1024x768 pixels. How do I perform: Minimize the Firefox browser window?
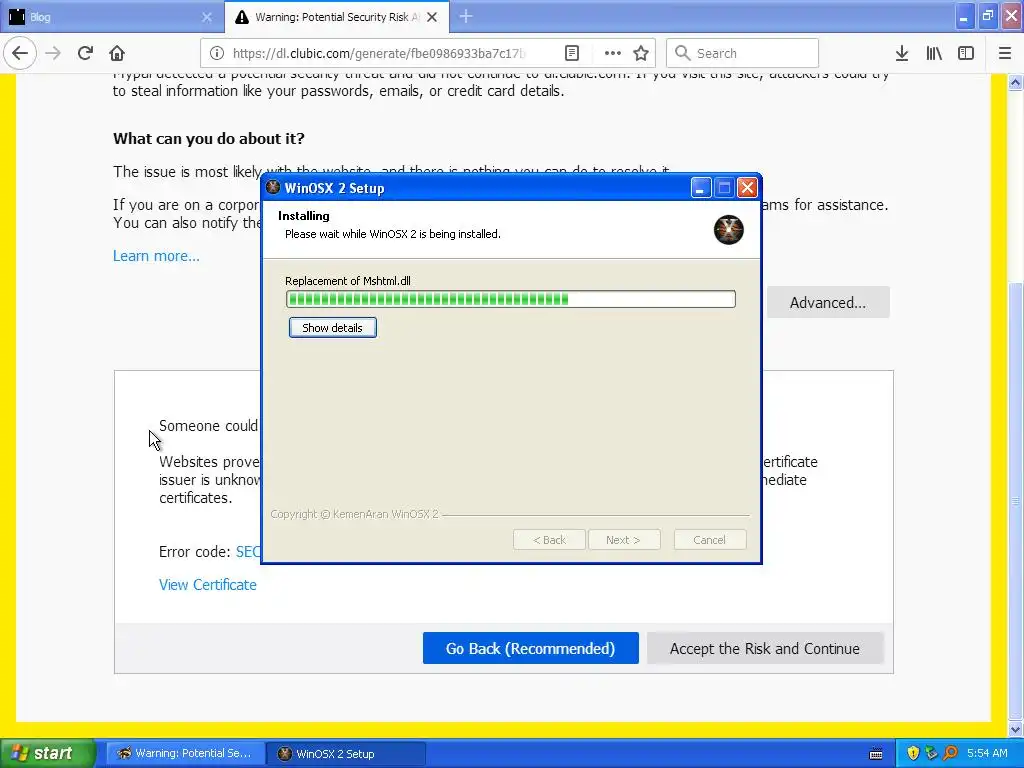pos(964,16)
